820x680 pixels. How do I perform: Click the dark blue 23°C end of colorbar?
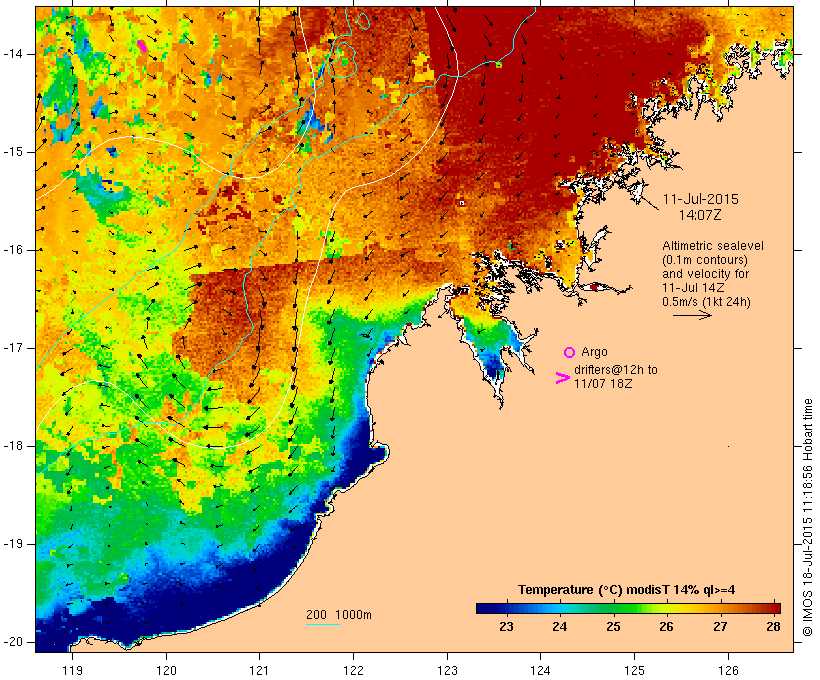[492, 608]
